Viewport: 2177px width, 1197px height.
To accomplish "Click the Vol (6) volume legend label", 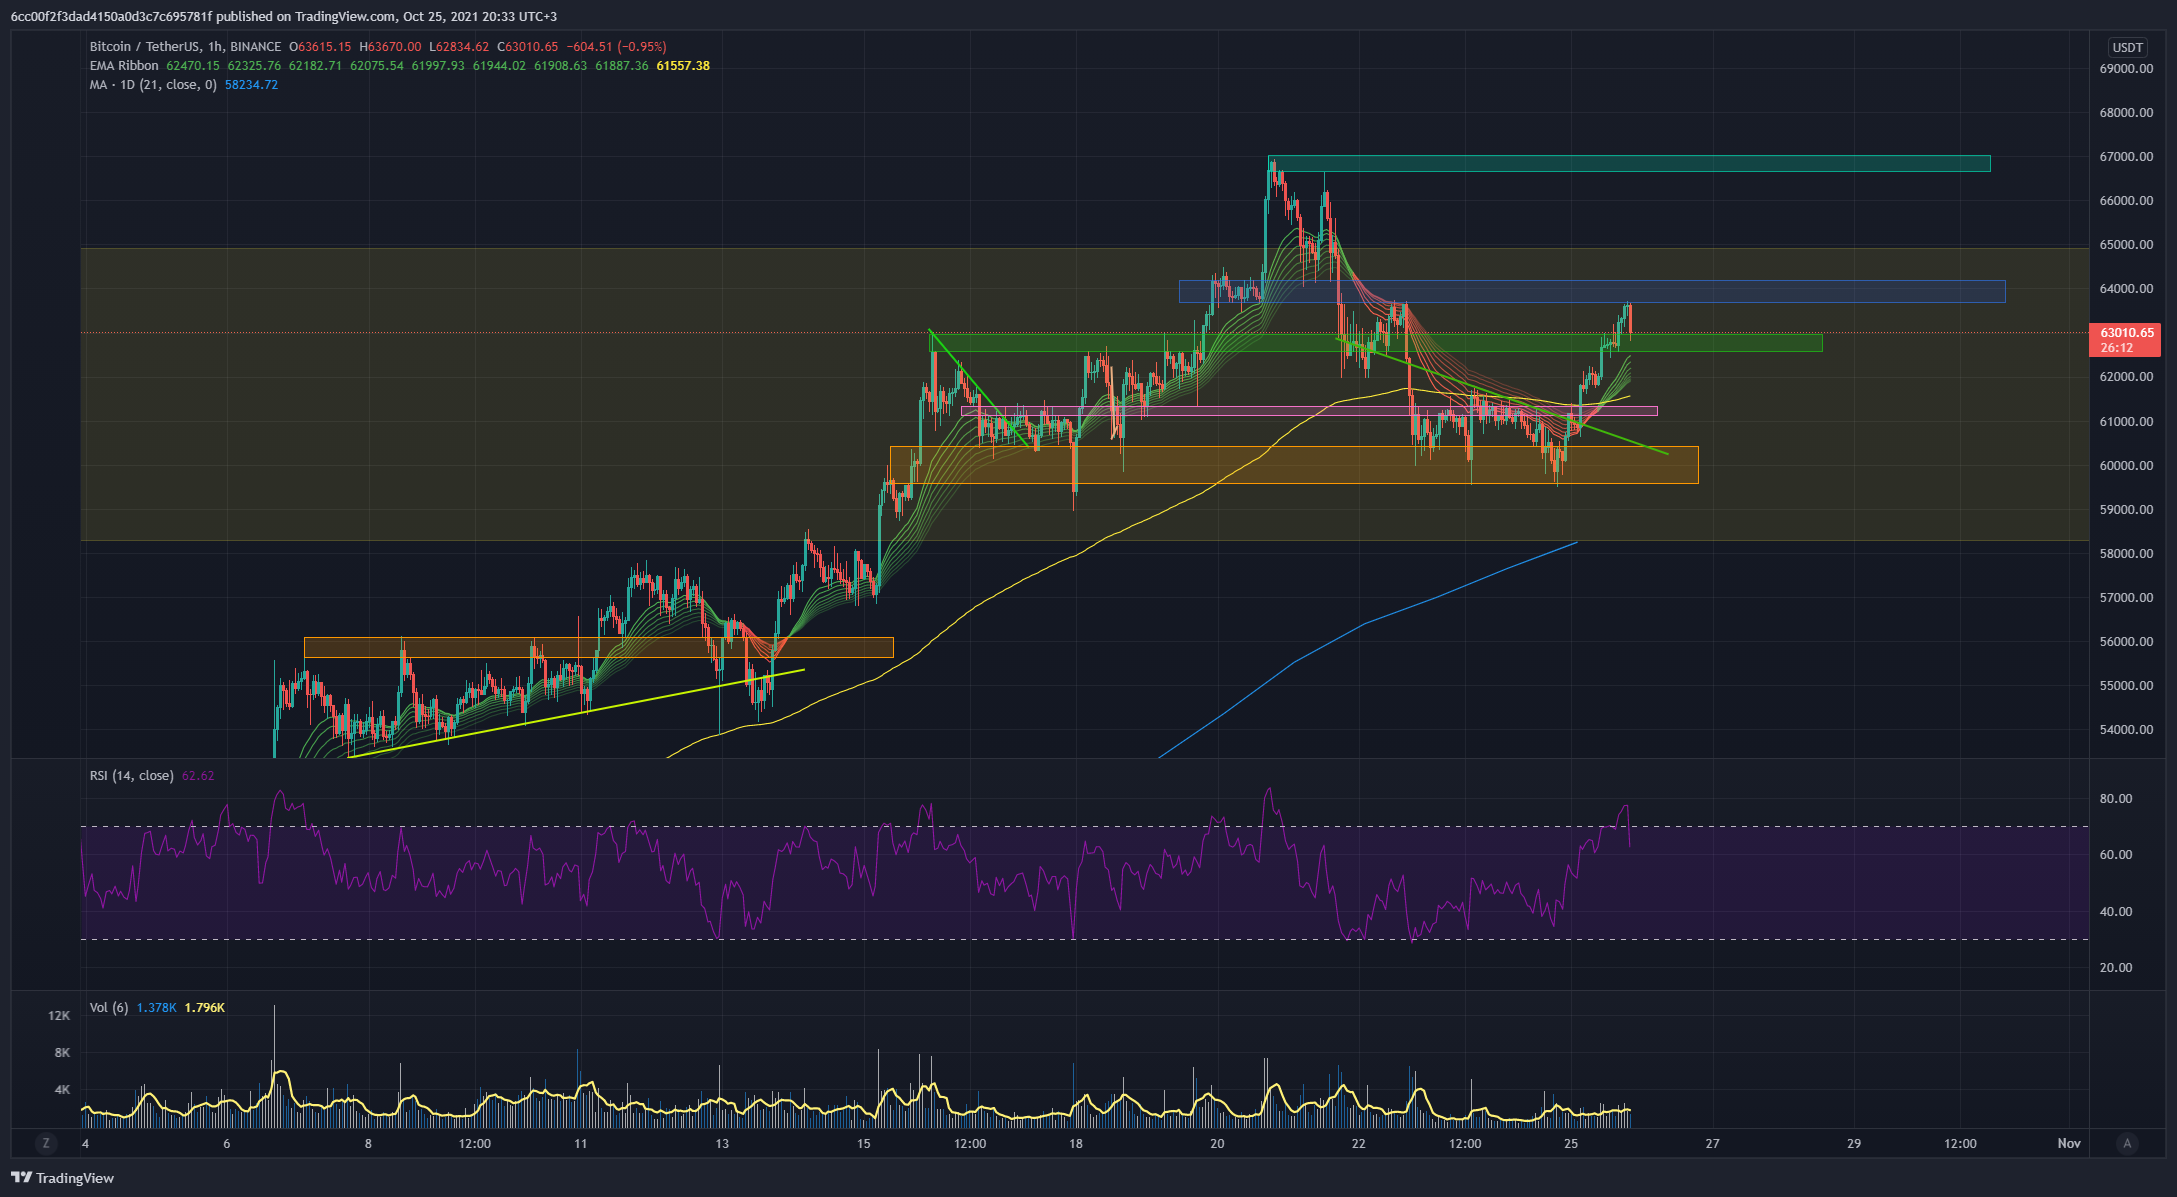I will [108, 1007].
